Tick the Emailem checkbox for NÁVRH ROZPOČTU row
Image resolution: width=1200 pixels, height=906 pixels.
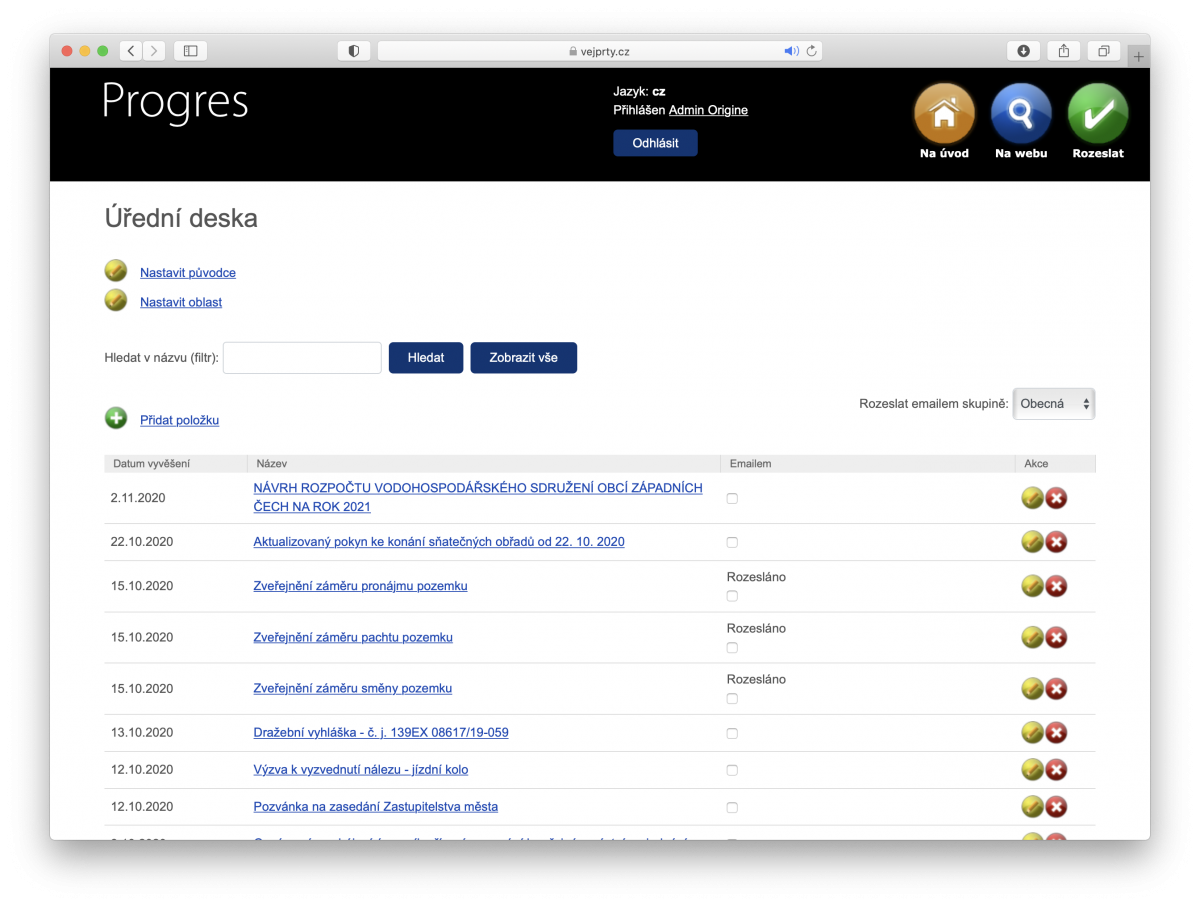[x=732, y=498]
